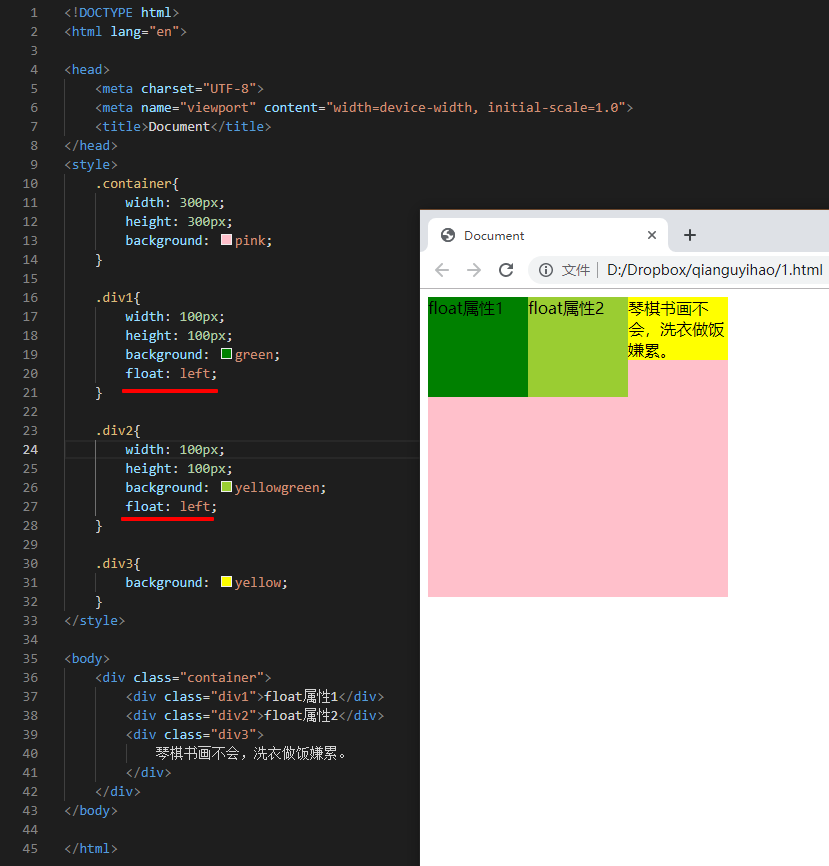Screen dimensions: 829x866
Task: Click the address bar URL 1.html
Action: pyautogui.click(x=715, y=270)
